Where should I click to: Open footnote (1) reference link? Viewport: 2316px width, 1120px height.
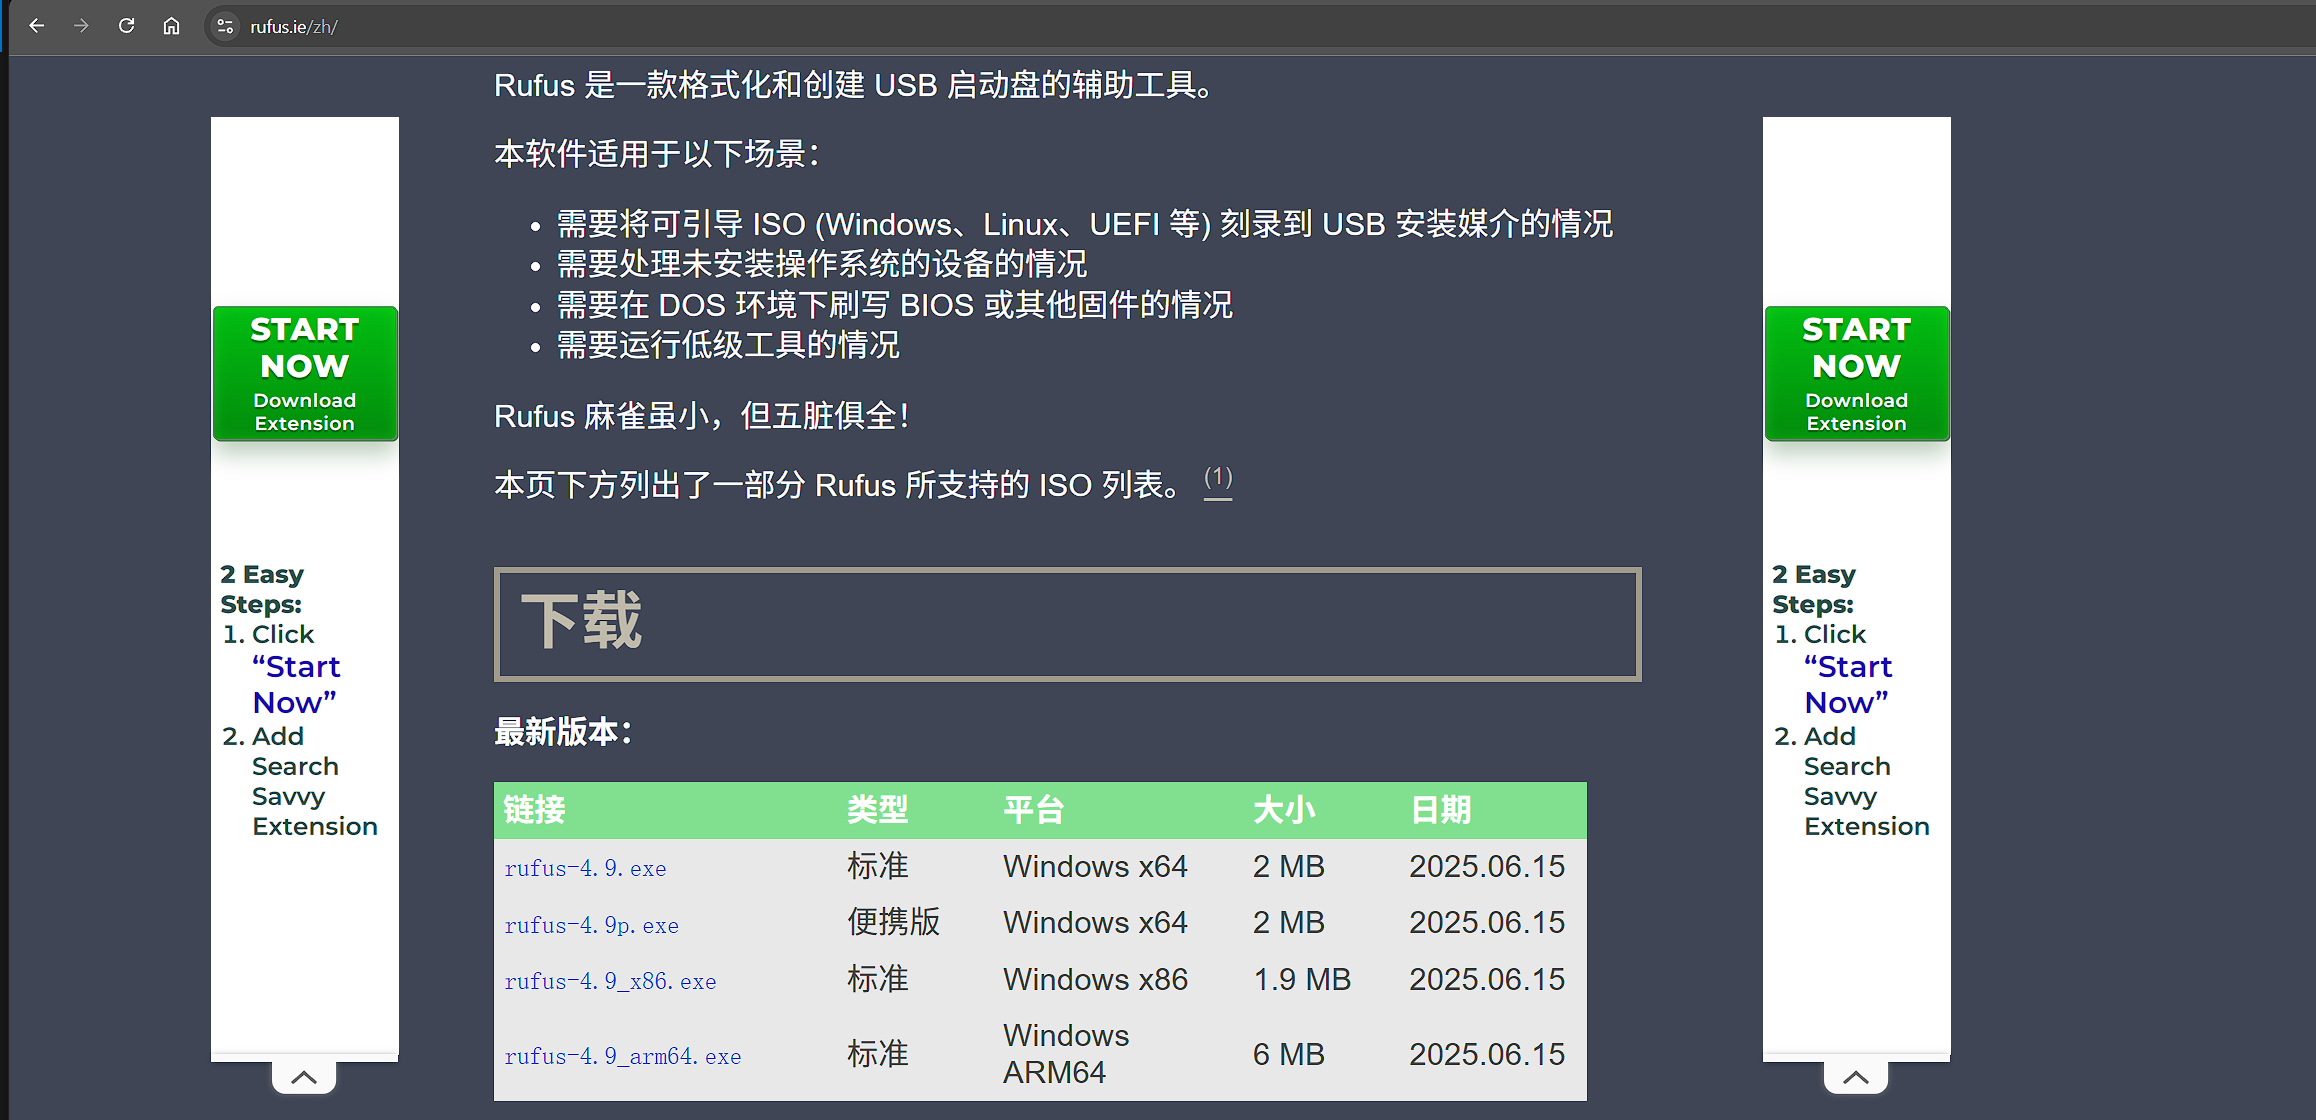[x=1217, y=477]
